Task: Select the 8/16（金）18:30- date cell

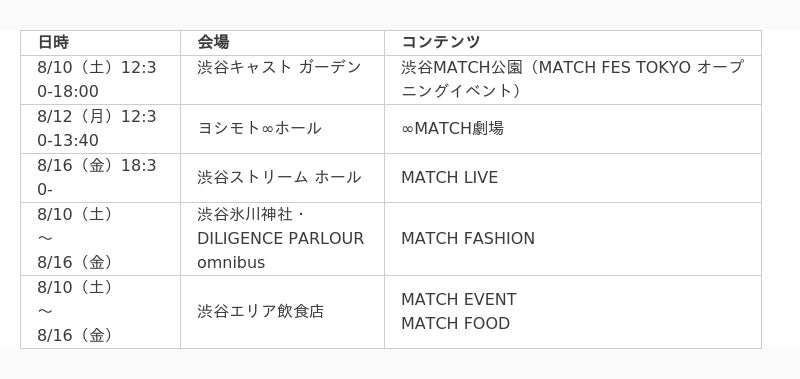Action: point(101,178)
